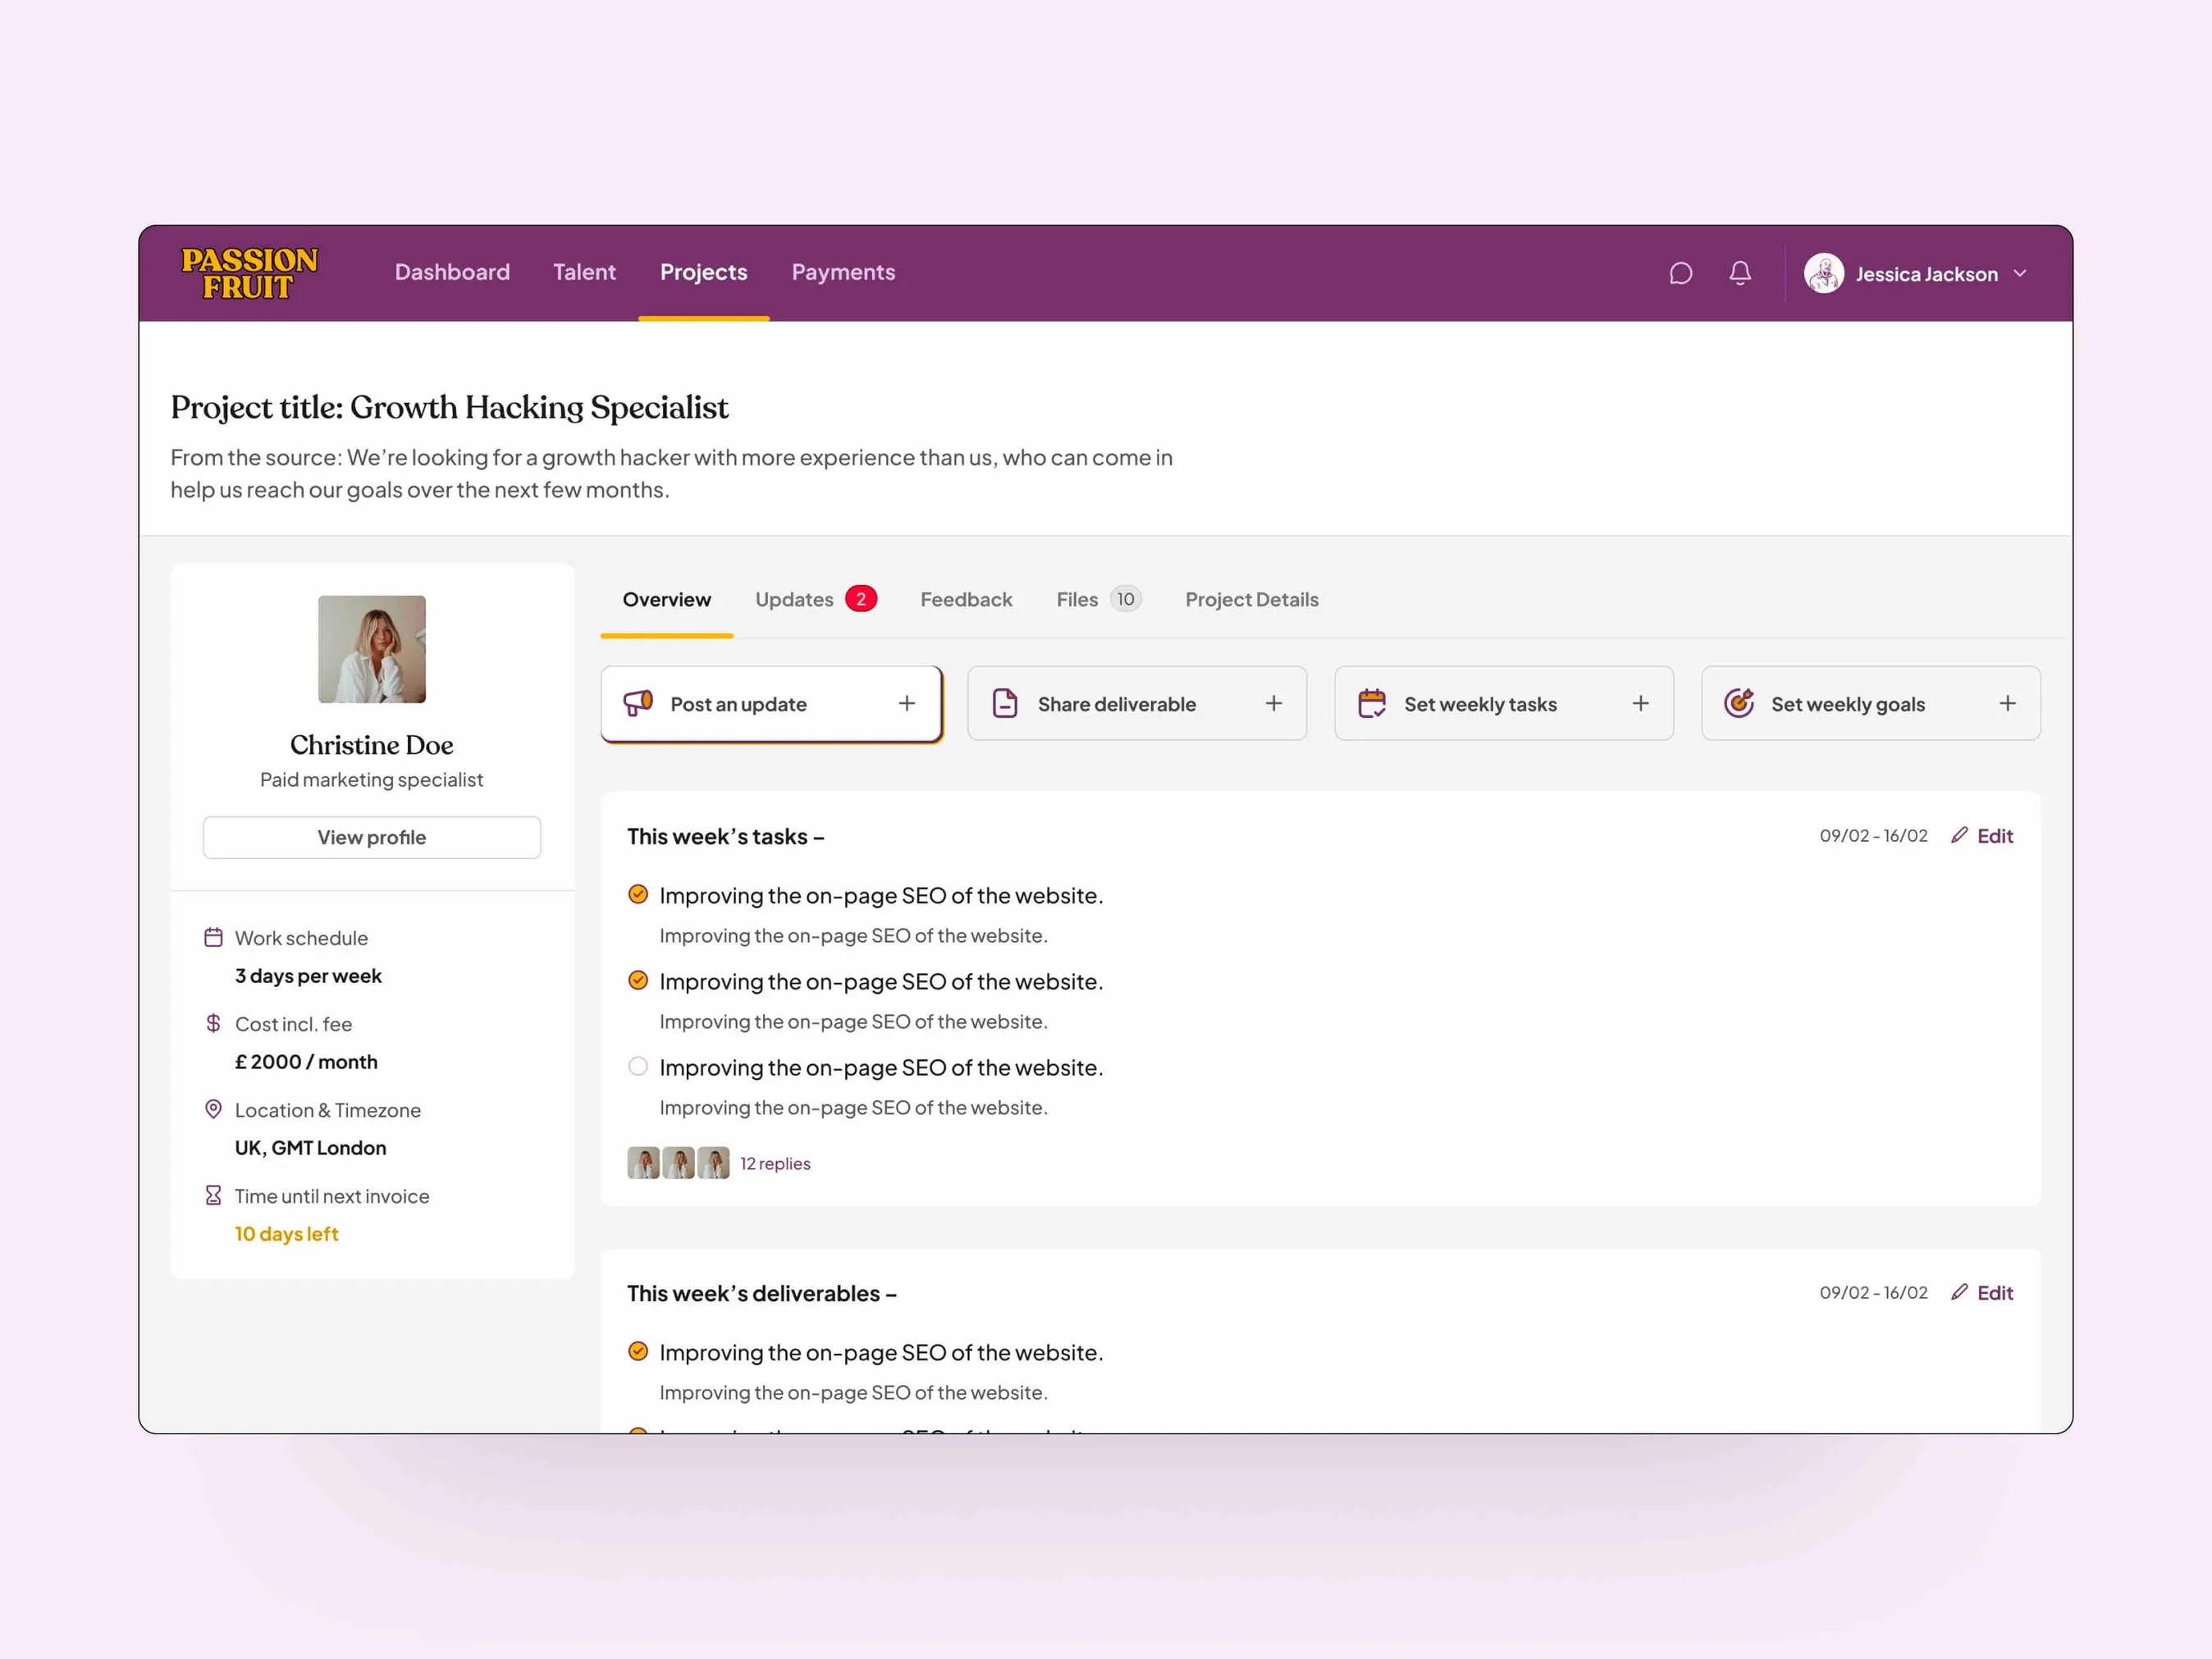Image resolution: width=2212 pixels, height=1659 pixels.
Task: Uncheck the first deliverable in this week's deliverables
Action: click(x=638, y=1351)
